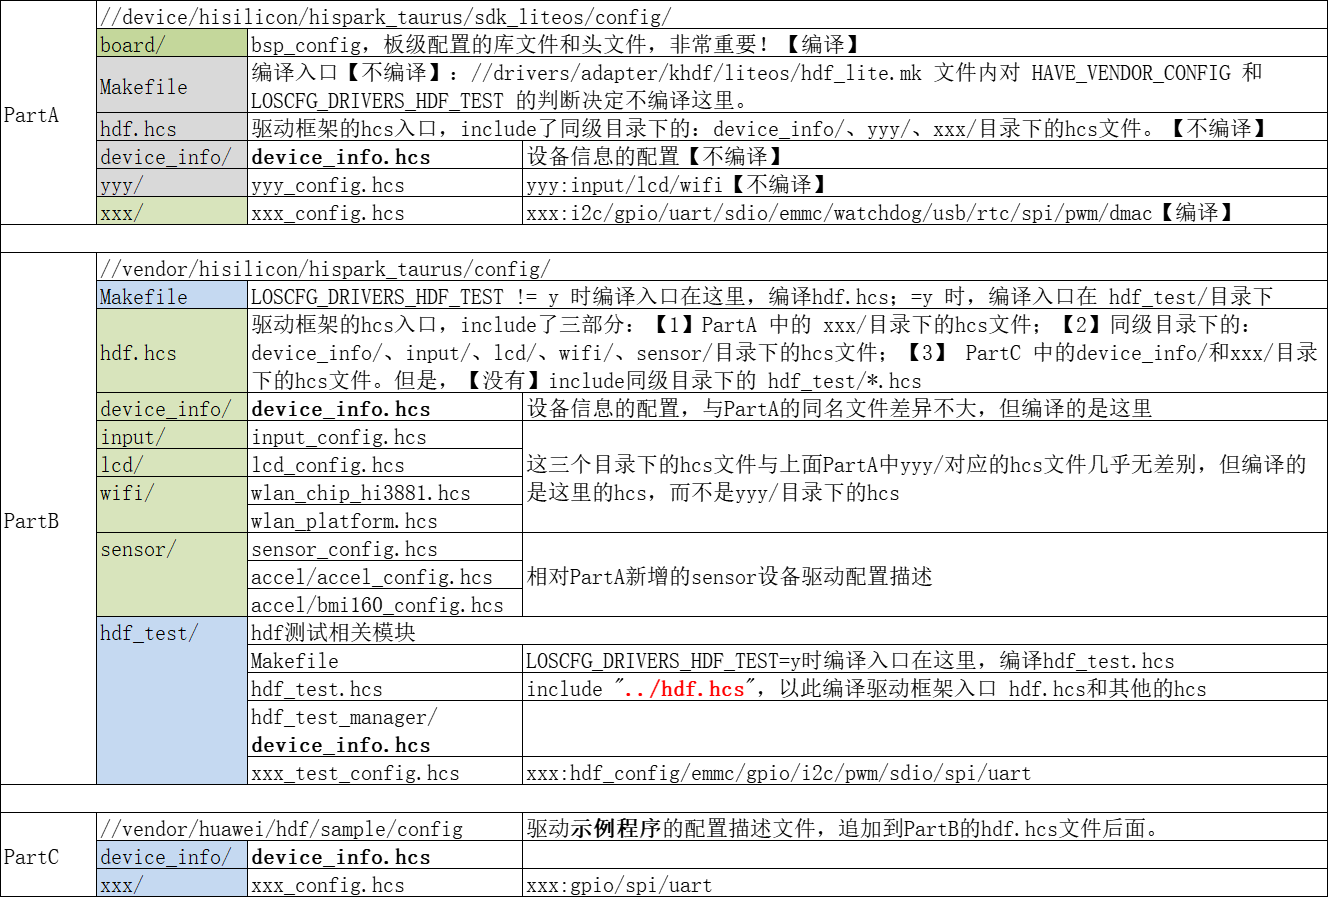Click PartB hdf.hcs description listing three parts
The width and height of the screenshot is (1328, 897).
(787, 351)
